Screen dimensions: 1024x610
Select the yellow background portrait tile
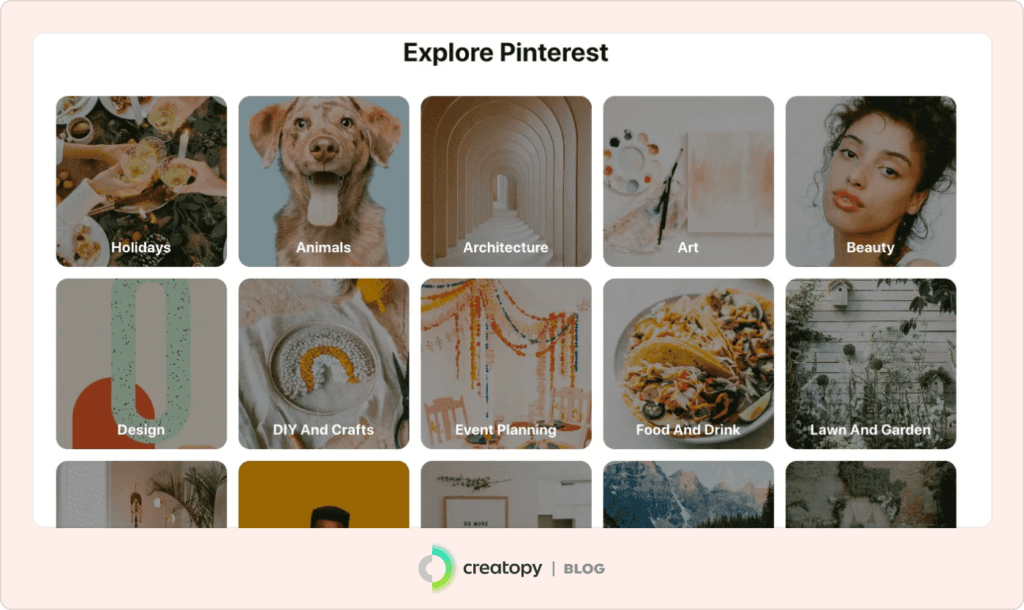coord(323,494)
